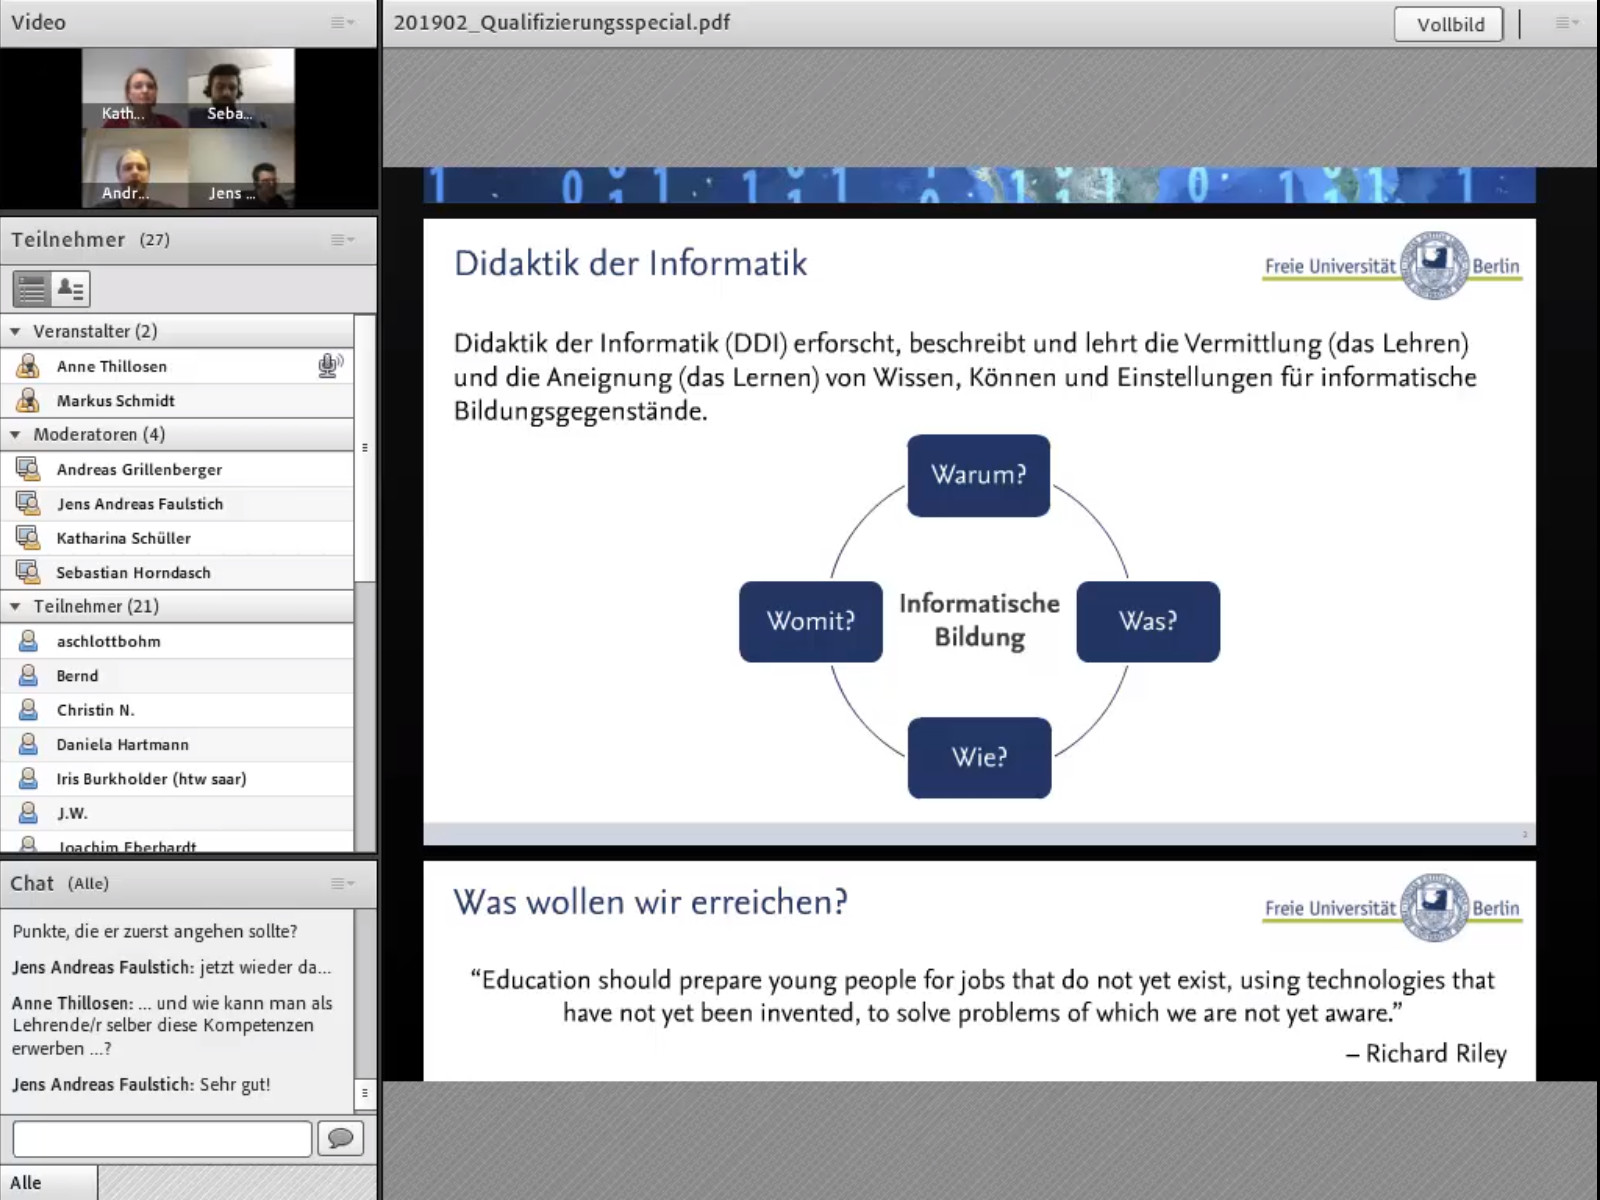This screenshot has width=1600, height=1200.
Task: Open the PDF share pod options menu
Action: click(x=1567, y=22)
